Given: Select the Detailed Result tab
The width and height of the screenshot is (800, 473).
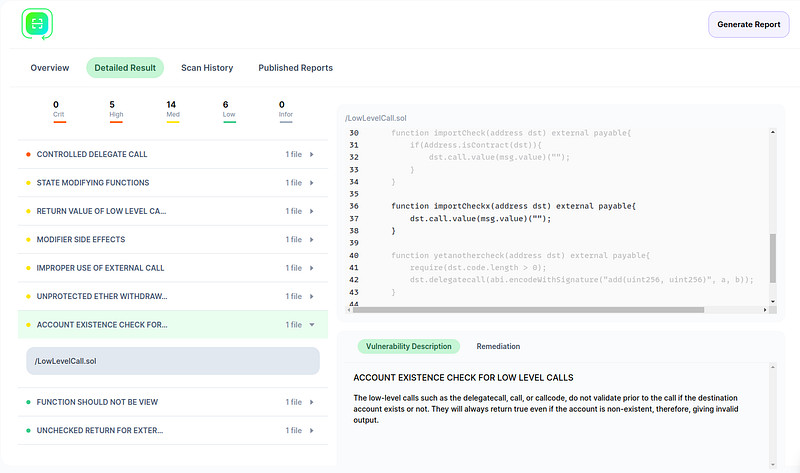Looking at the screenshot, I should [125, 68].
